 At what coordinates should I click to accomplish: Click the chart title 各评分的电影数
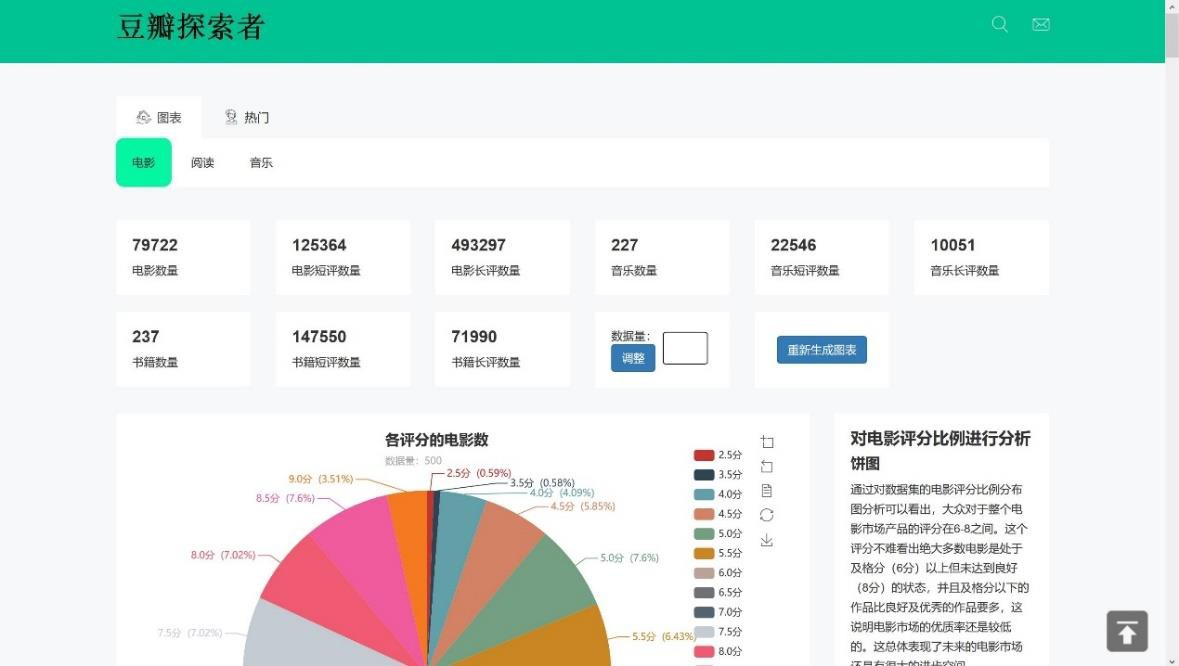click(x=437, y=440)
